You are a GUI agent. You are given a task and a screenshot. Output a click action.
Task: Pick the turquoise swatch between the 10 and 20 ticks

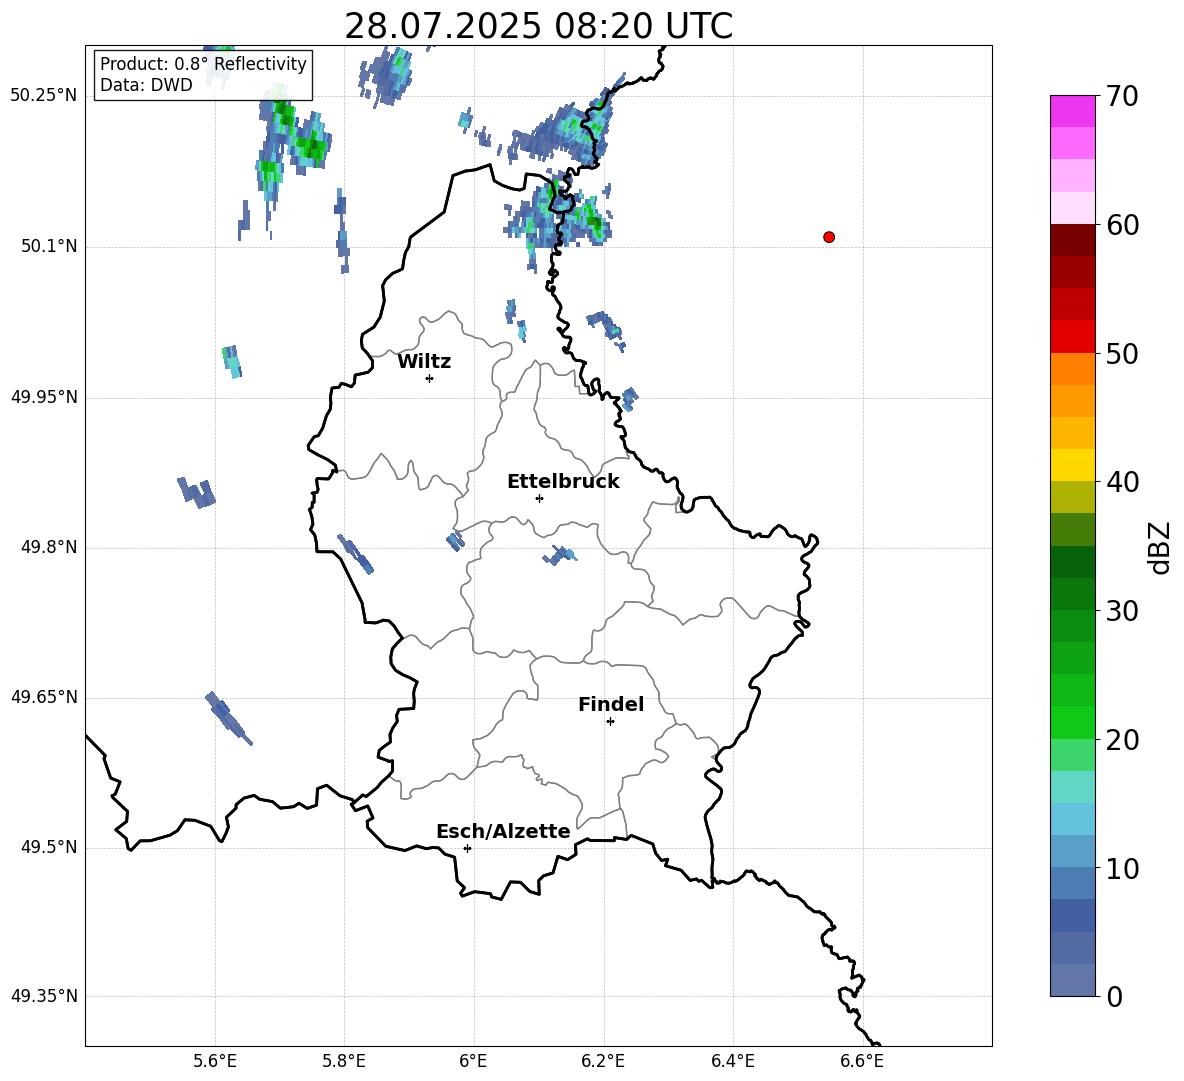pos(1073,787)
